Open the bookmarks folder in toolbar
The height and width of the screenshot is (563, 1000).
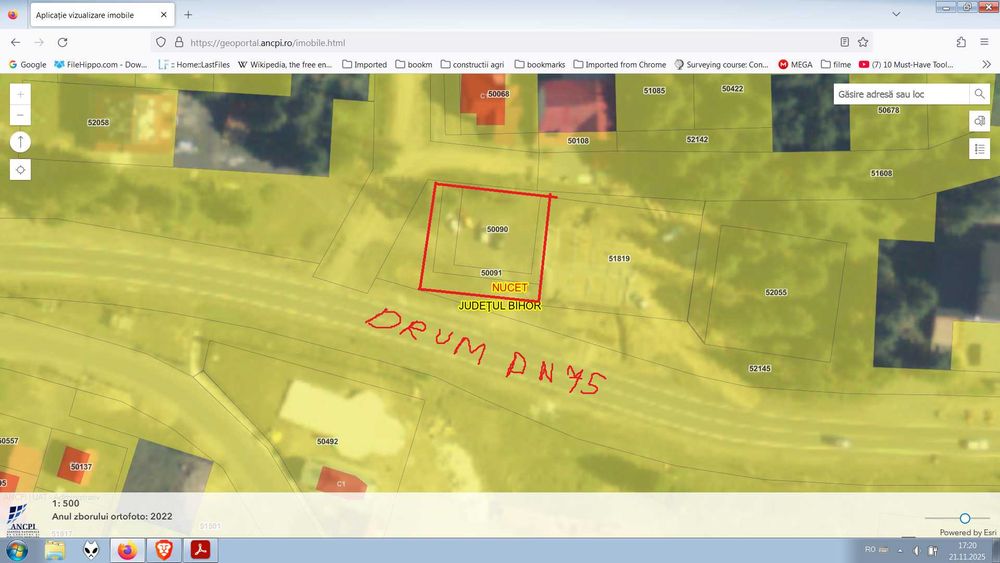tap(540, 64)
